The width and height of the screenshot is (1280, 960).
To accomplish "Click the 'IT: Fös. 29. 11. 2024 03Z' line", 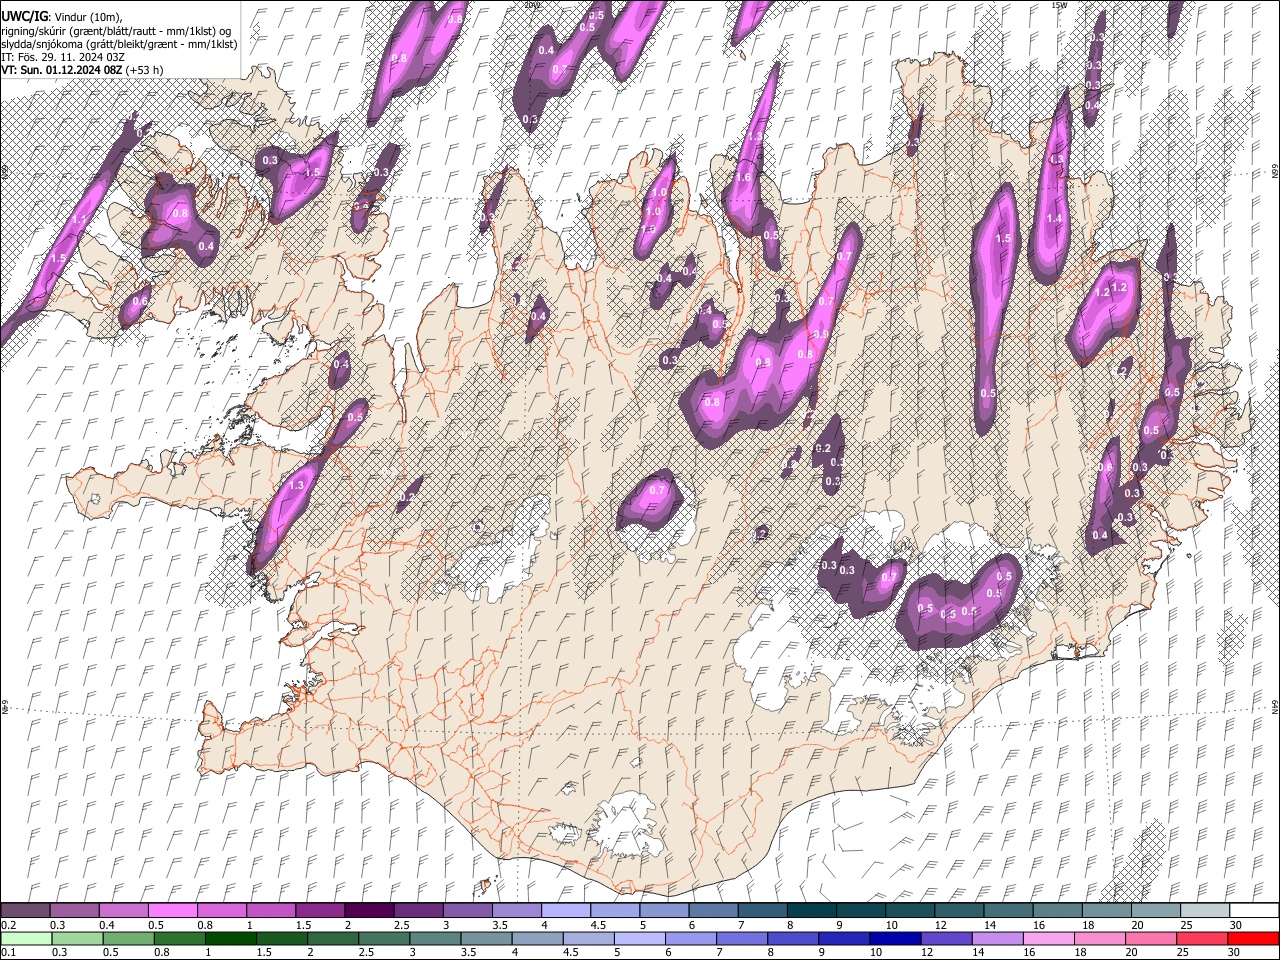I will pos(63,57).
